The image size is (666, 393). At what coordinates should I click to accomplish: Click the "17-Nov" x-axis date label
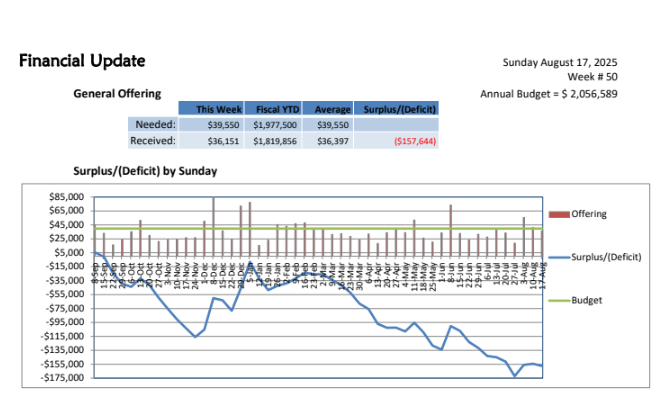186,276
